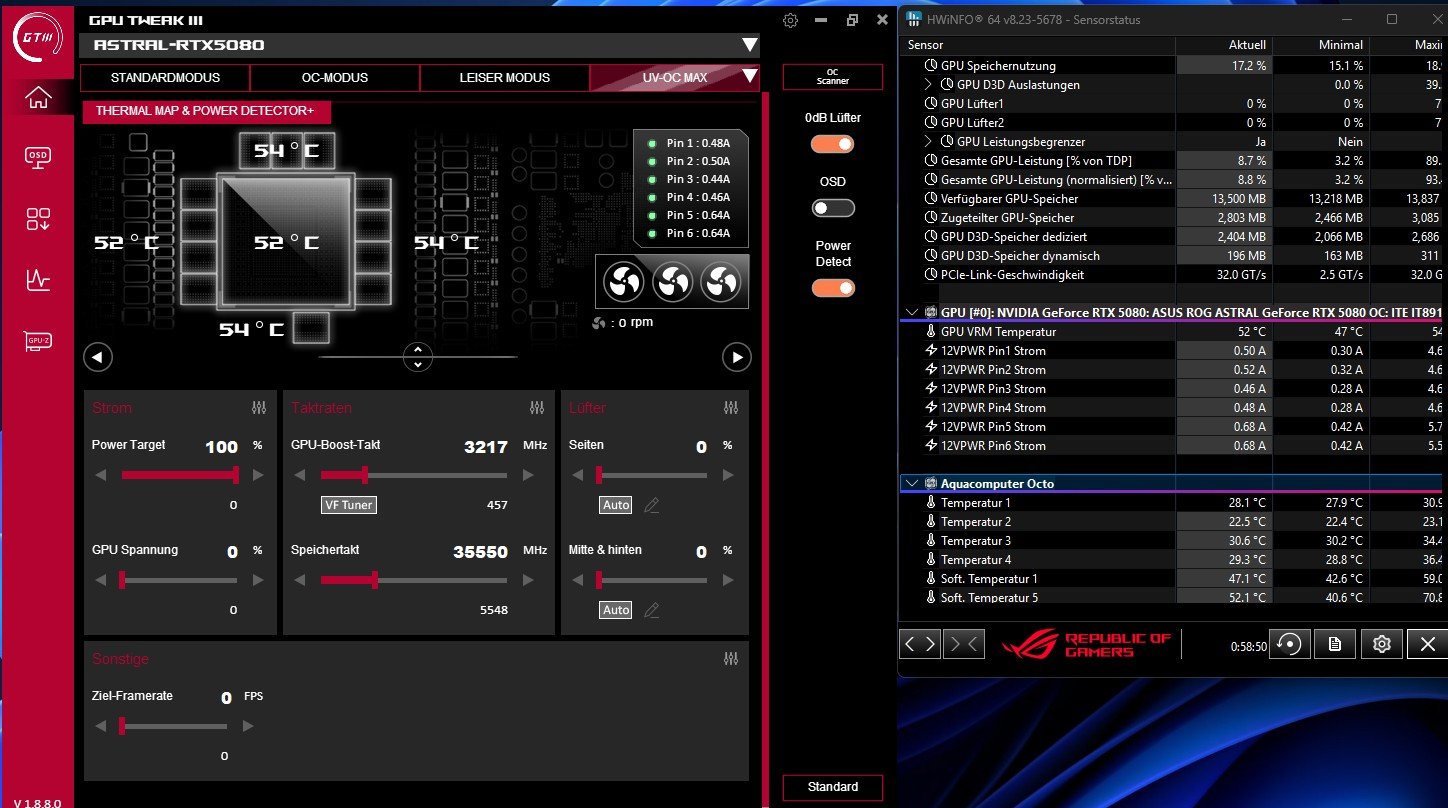Go to next thermal map view
Image resolution: width=1448 pixels, height=808 pixels.
(737, 357)
